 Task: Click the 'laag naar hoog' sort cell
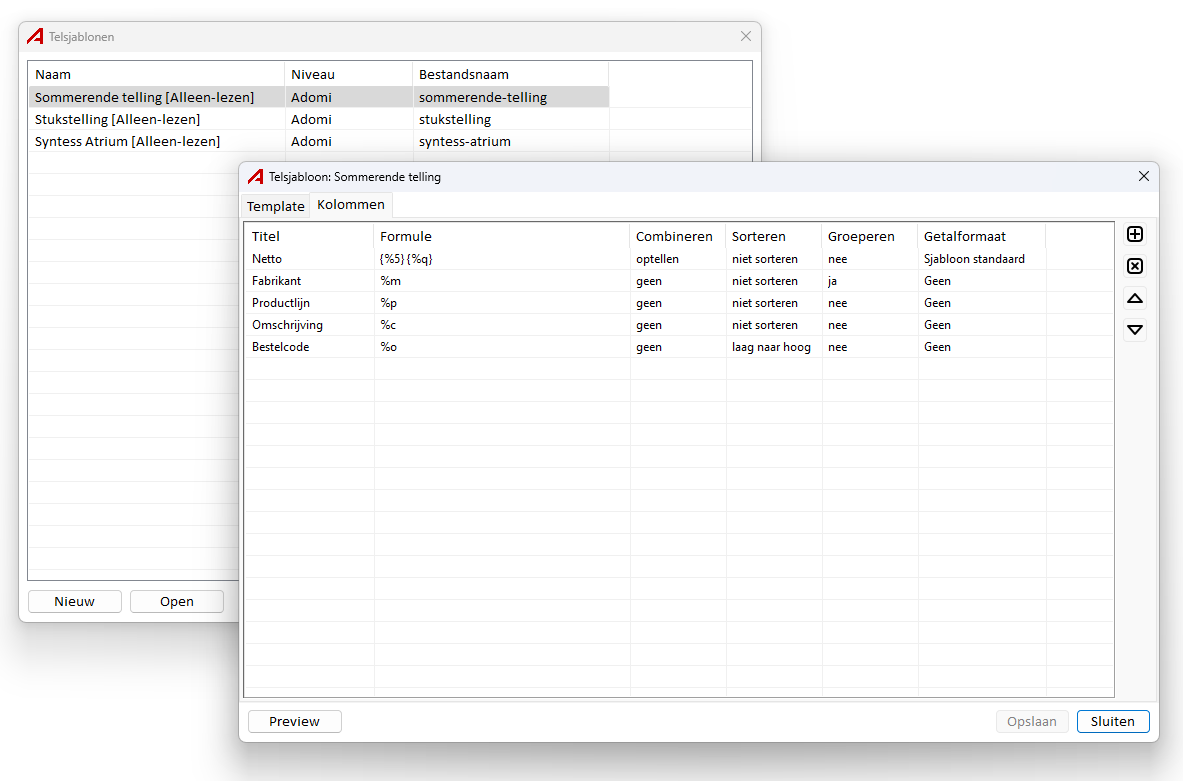[773, 347]
